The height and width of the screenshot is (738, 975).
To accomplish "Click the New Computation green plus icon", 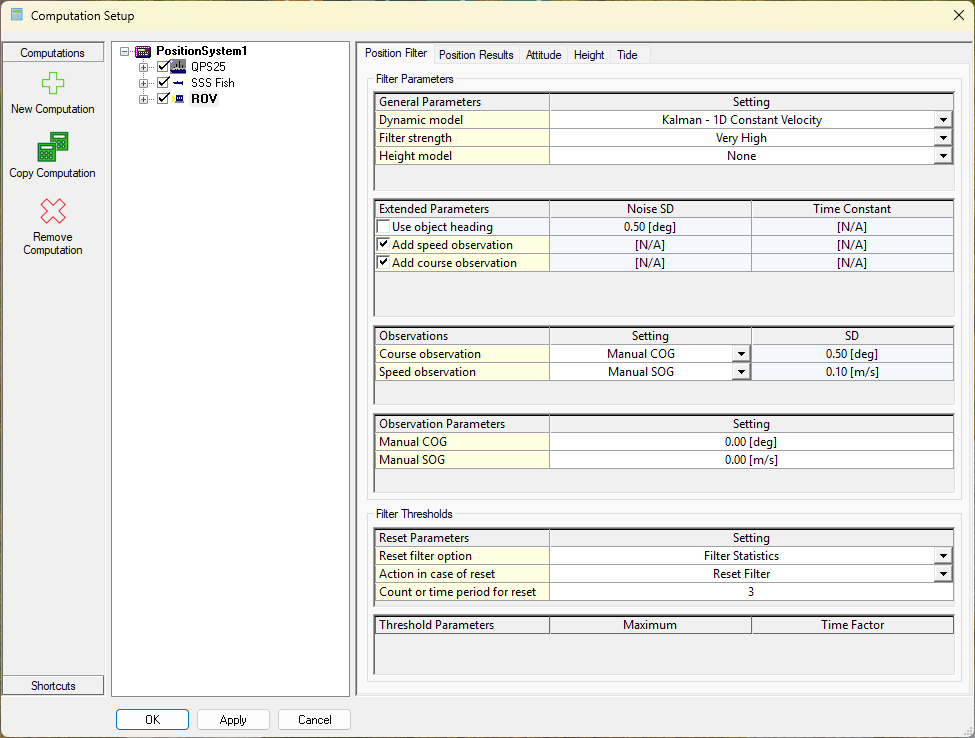I will (53, 84).
